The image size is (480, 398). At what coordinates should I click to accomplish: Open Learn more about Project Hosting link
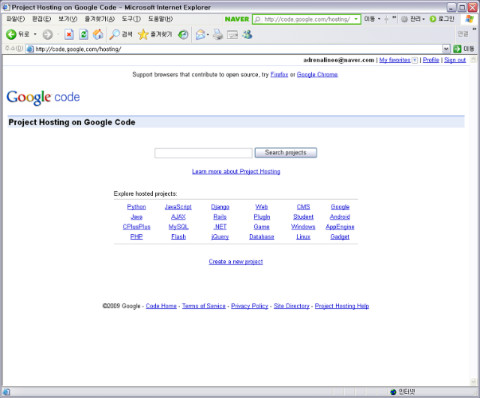coord(236,171)
